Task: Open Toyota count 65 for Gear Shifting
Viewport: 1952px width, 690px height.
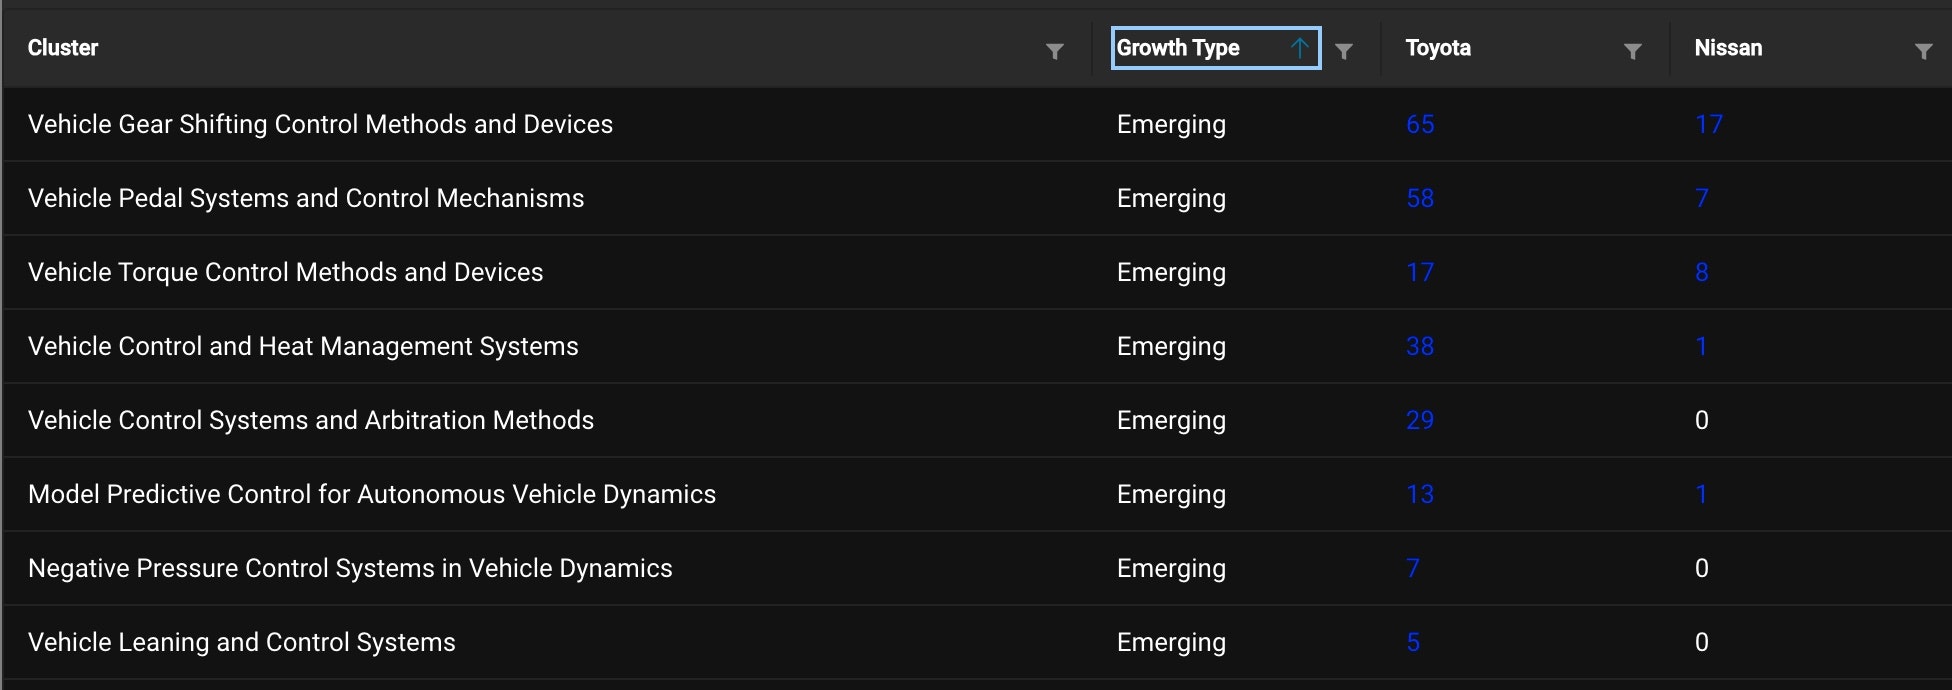Action: (x=1420, y=124)
